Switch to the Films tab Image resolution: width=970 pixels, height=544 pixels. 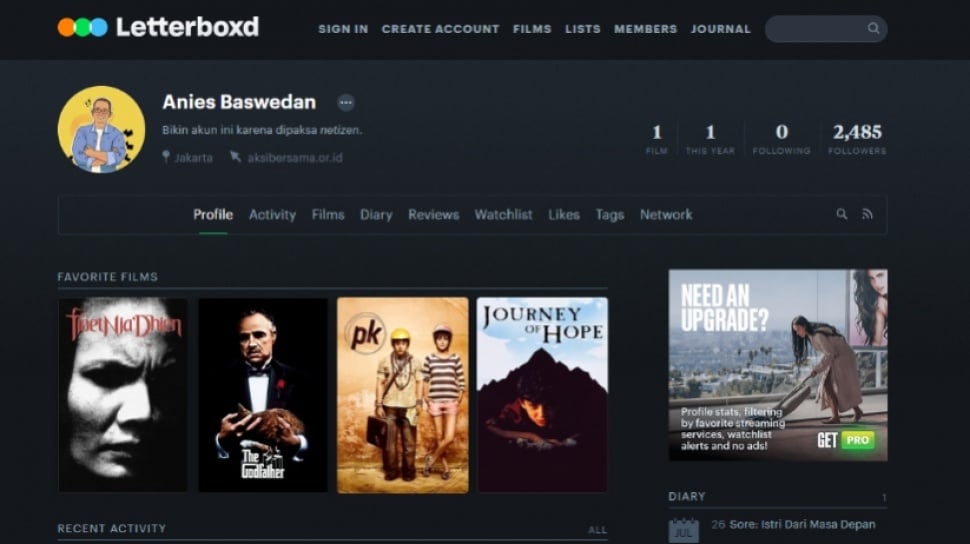coord(328,215)
